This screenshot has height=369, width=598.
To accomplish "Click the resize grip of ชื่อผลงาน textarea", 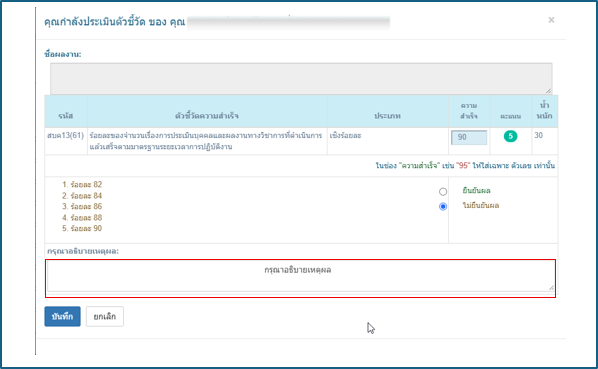I will tap(548, 91).
